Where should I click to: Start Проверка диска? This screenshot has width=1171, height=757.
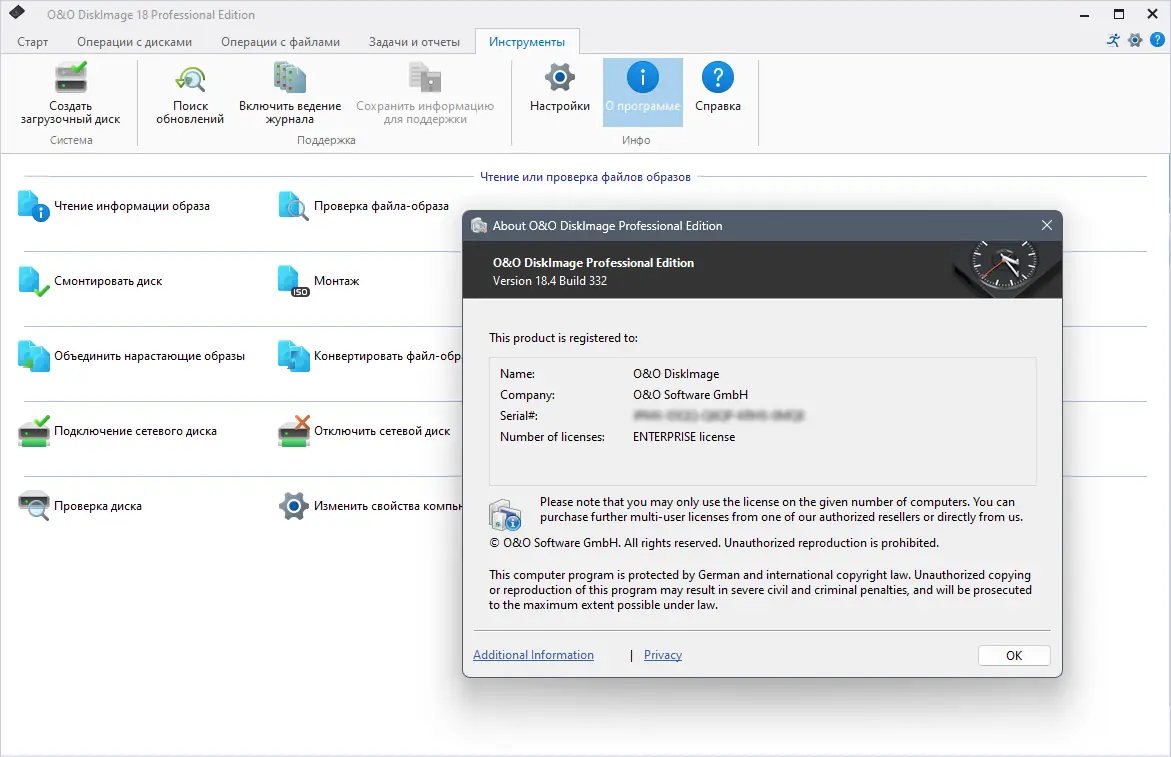point(80,506)
